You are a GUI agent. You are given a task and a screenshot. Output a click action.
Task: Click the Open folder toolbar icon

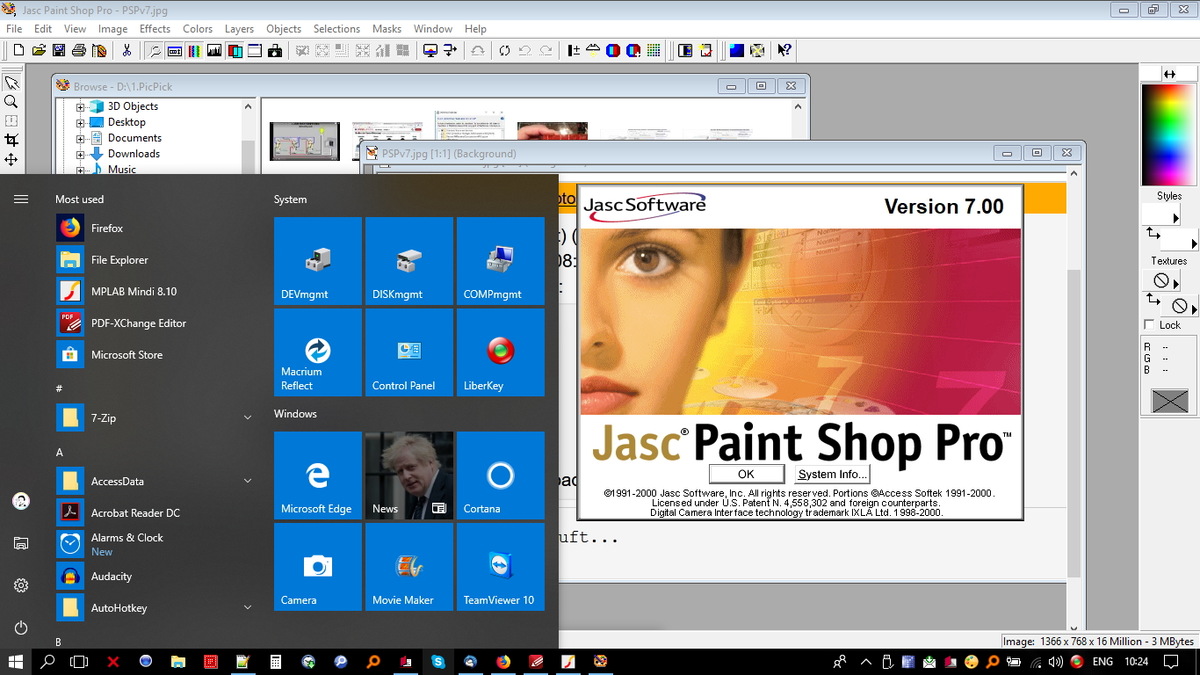(39, 50)
